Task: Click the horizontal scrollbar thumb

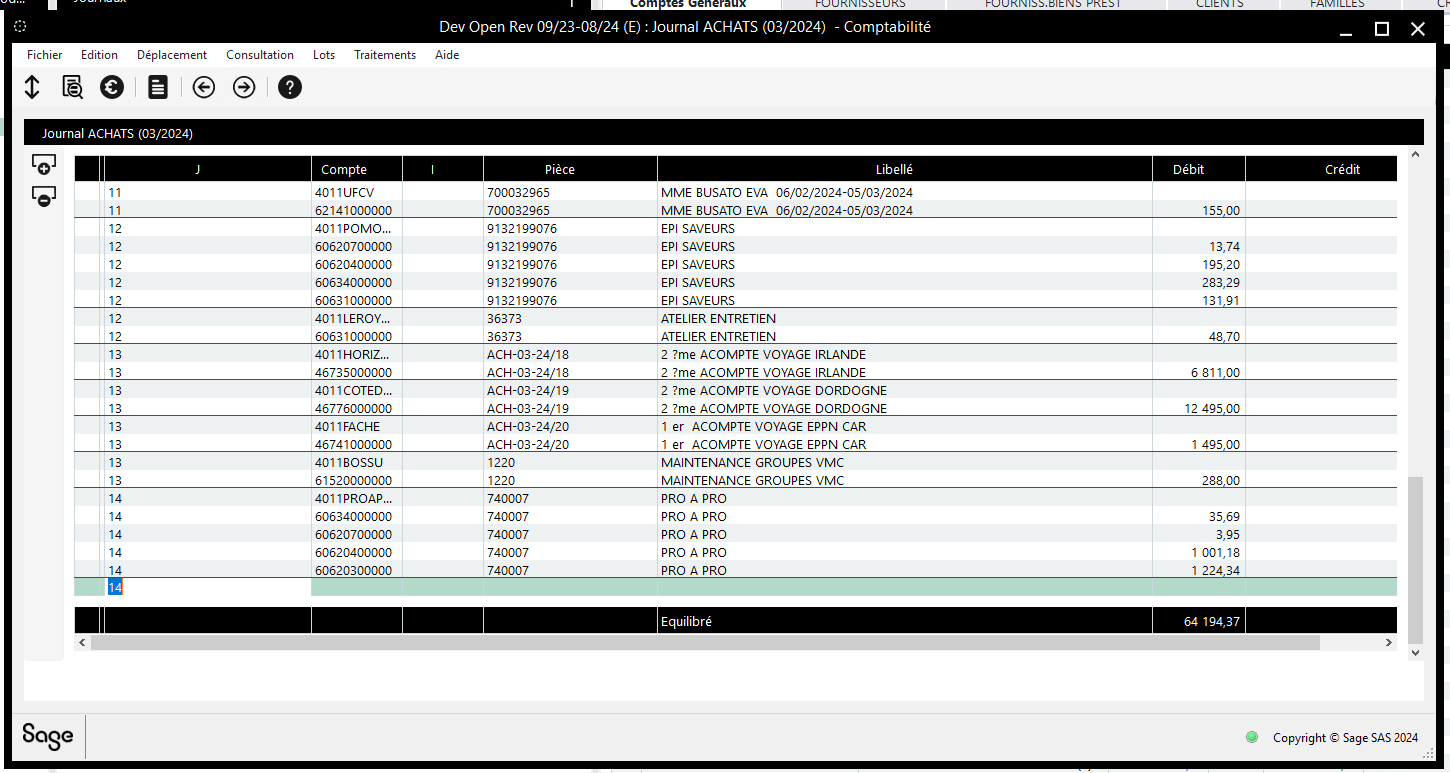Action: tap(705, 642)
